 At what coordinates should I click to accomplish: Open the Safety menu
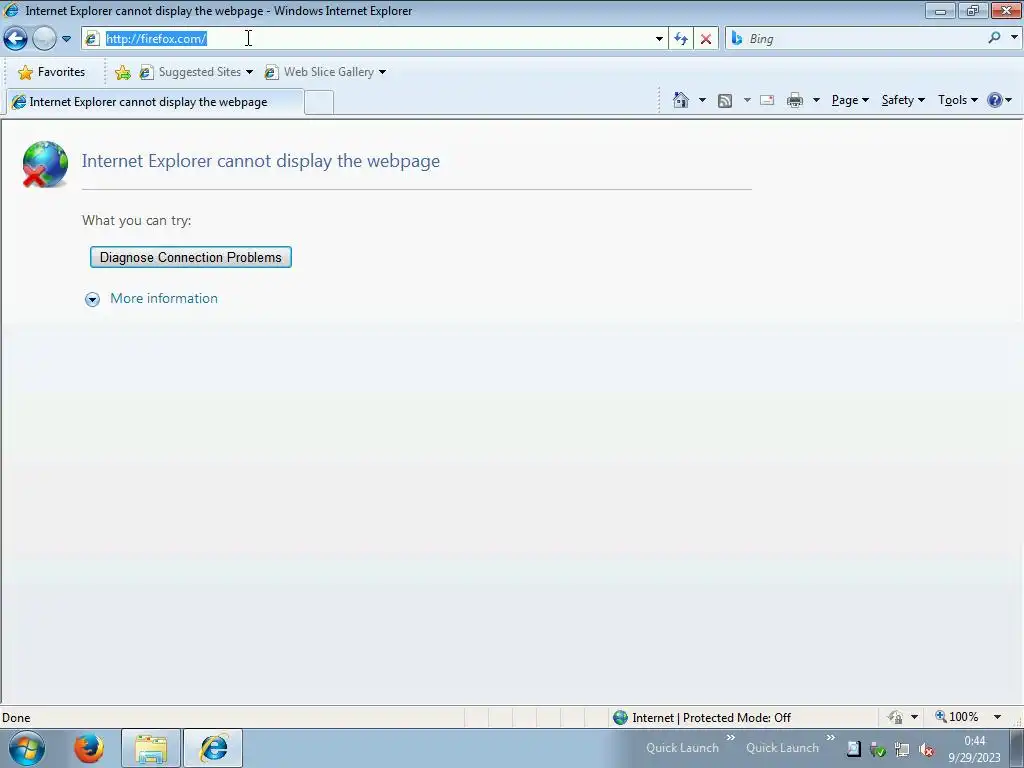coord(903,100)
